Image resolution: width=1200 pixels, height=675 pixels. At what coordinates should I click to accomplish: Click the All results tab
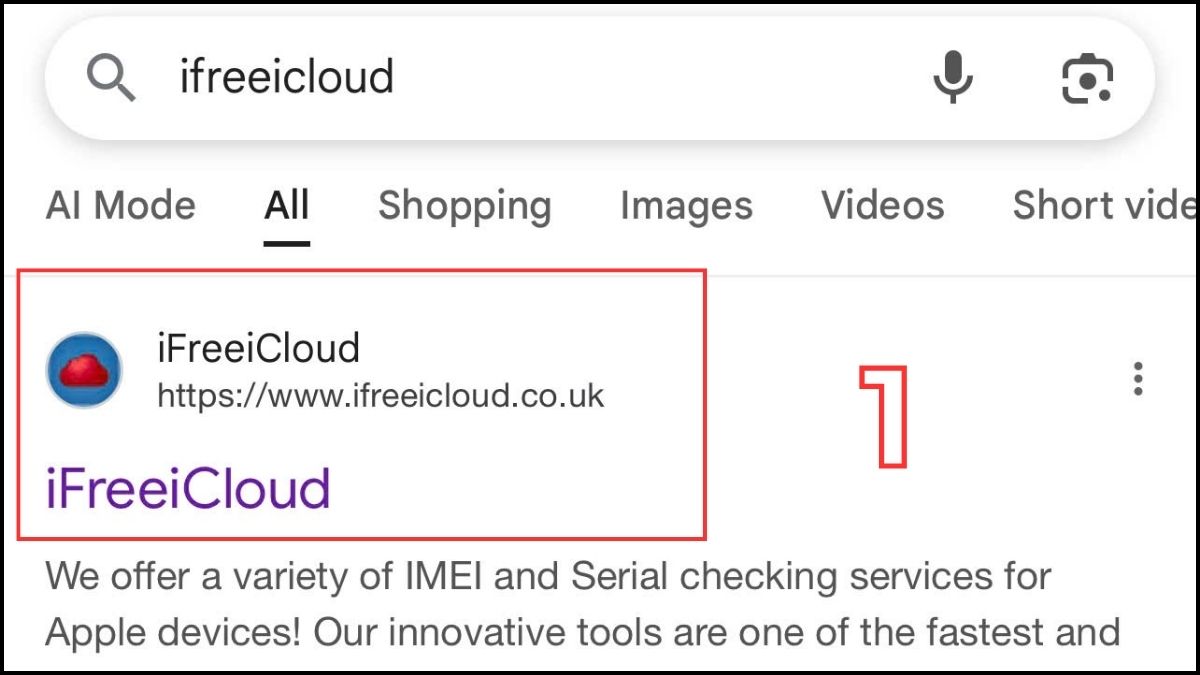tap(286, 206)
